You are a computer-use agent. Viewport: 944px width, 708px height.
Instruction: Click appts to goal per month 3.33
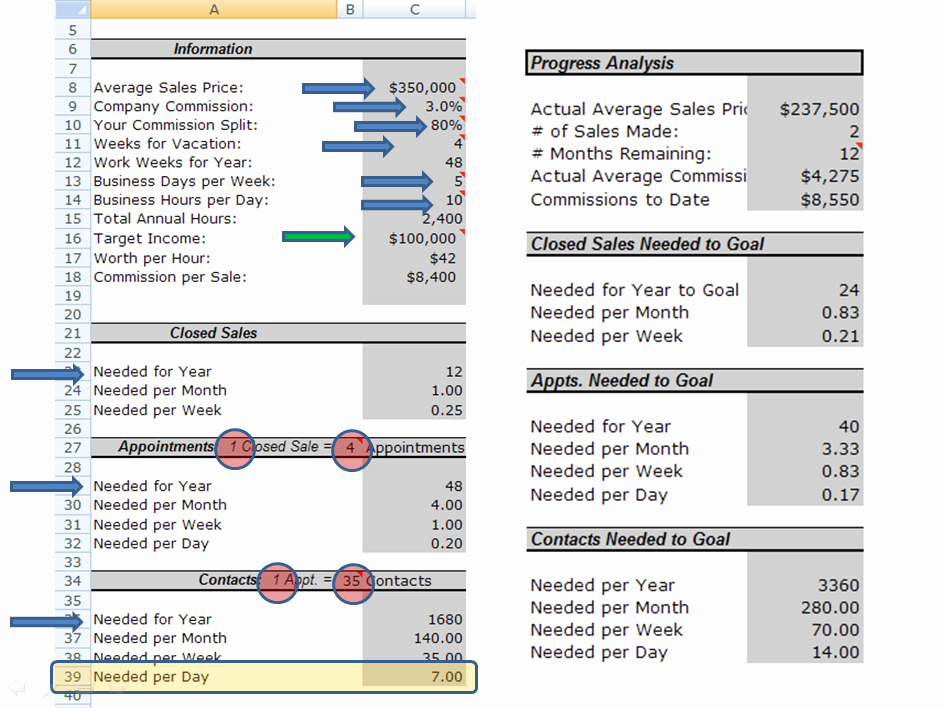(x=805, y=449)
